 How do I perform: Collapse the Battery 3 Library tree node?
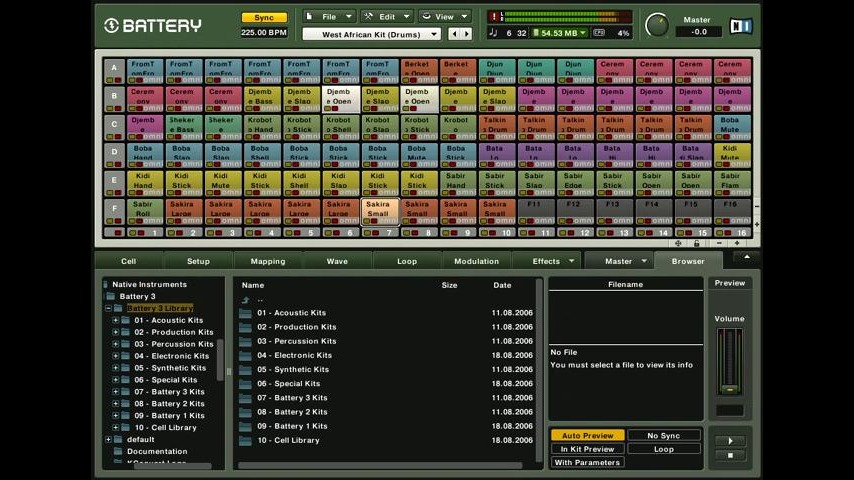[x=108, y=308]
